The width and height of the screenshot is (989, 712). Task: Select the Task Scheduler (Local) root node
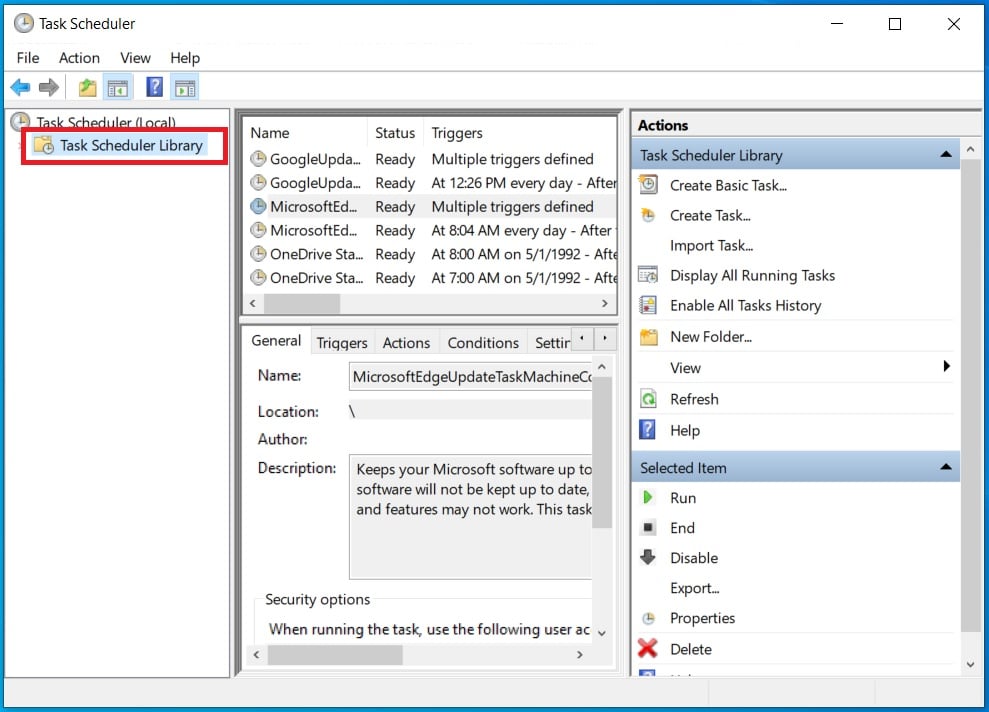[105, 122]
